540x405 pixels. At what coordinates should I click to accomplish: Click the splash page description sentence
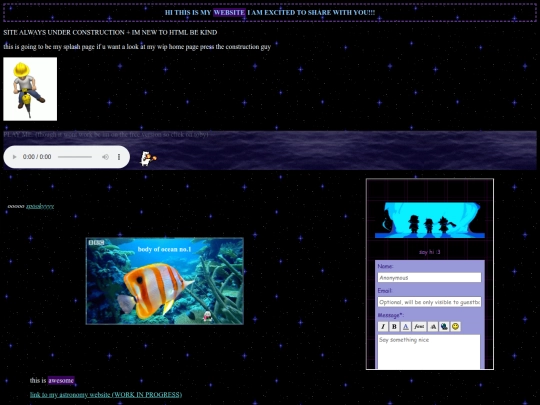137,47
